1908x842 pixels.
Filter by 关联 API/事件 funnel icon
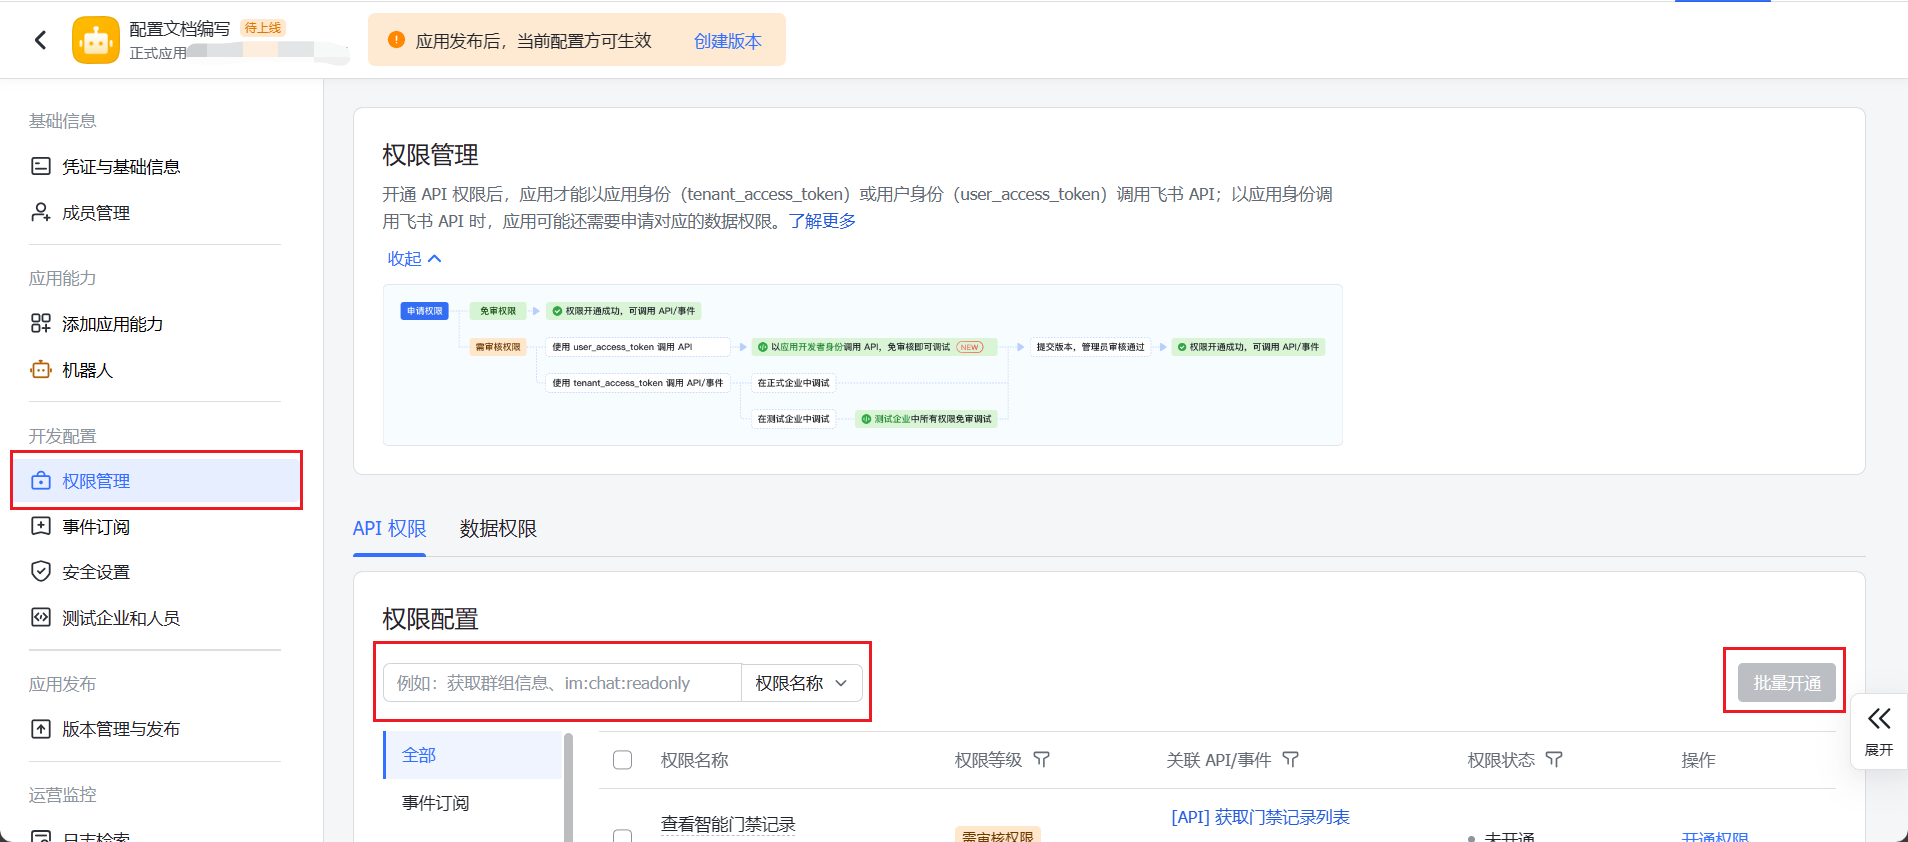click(1290, 760)
